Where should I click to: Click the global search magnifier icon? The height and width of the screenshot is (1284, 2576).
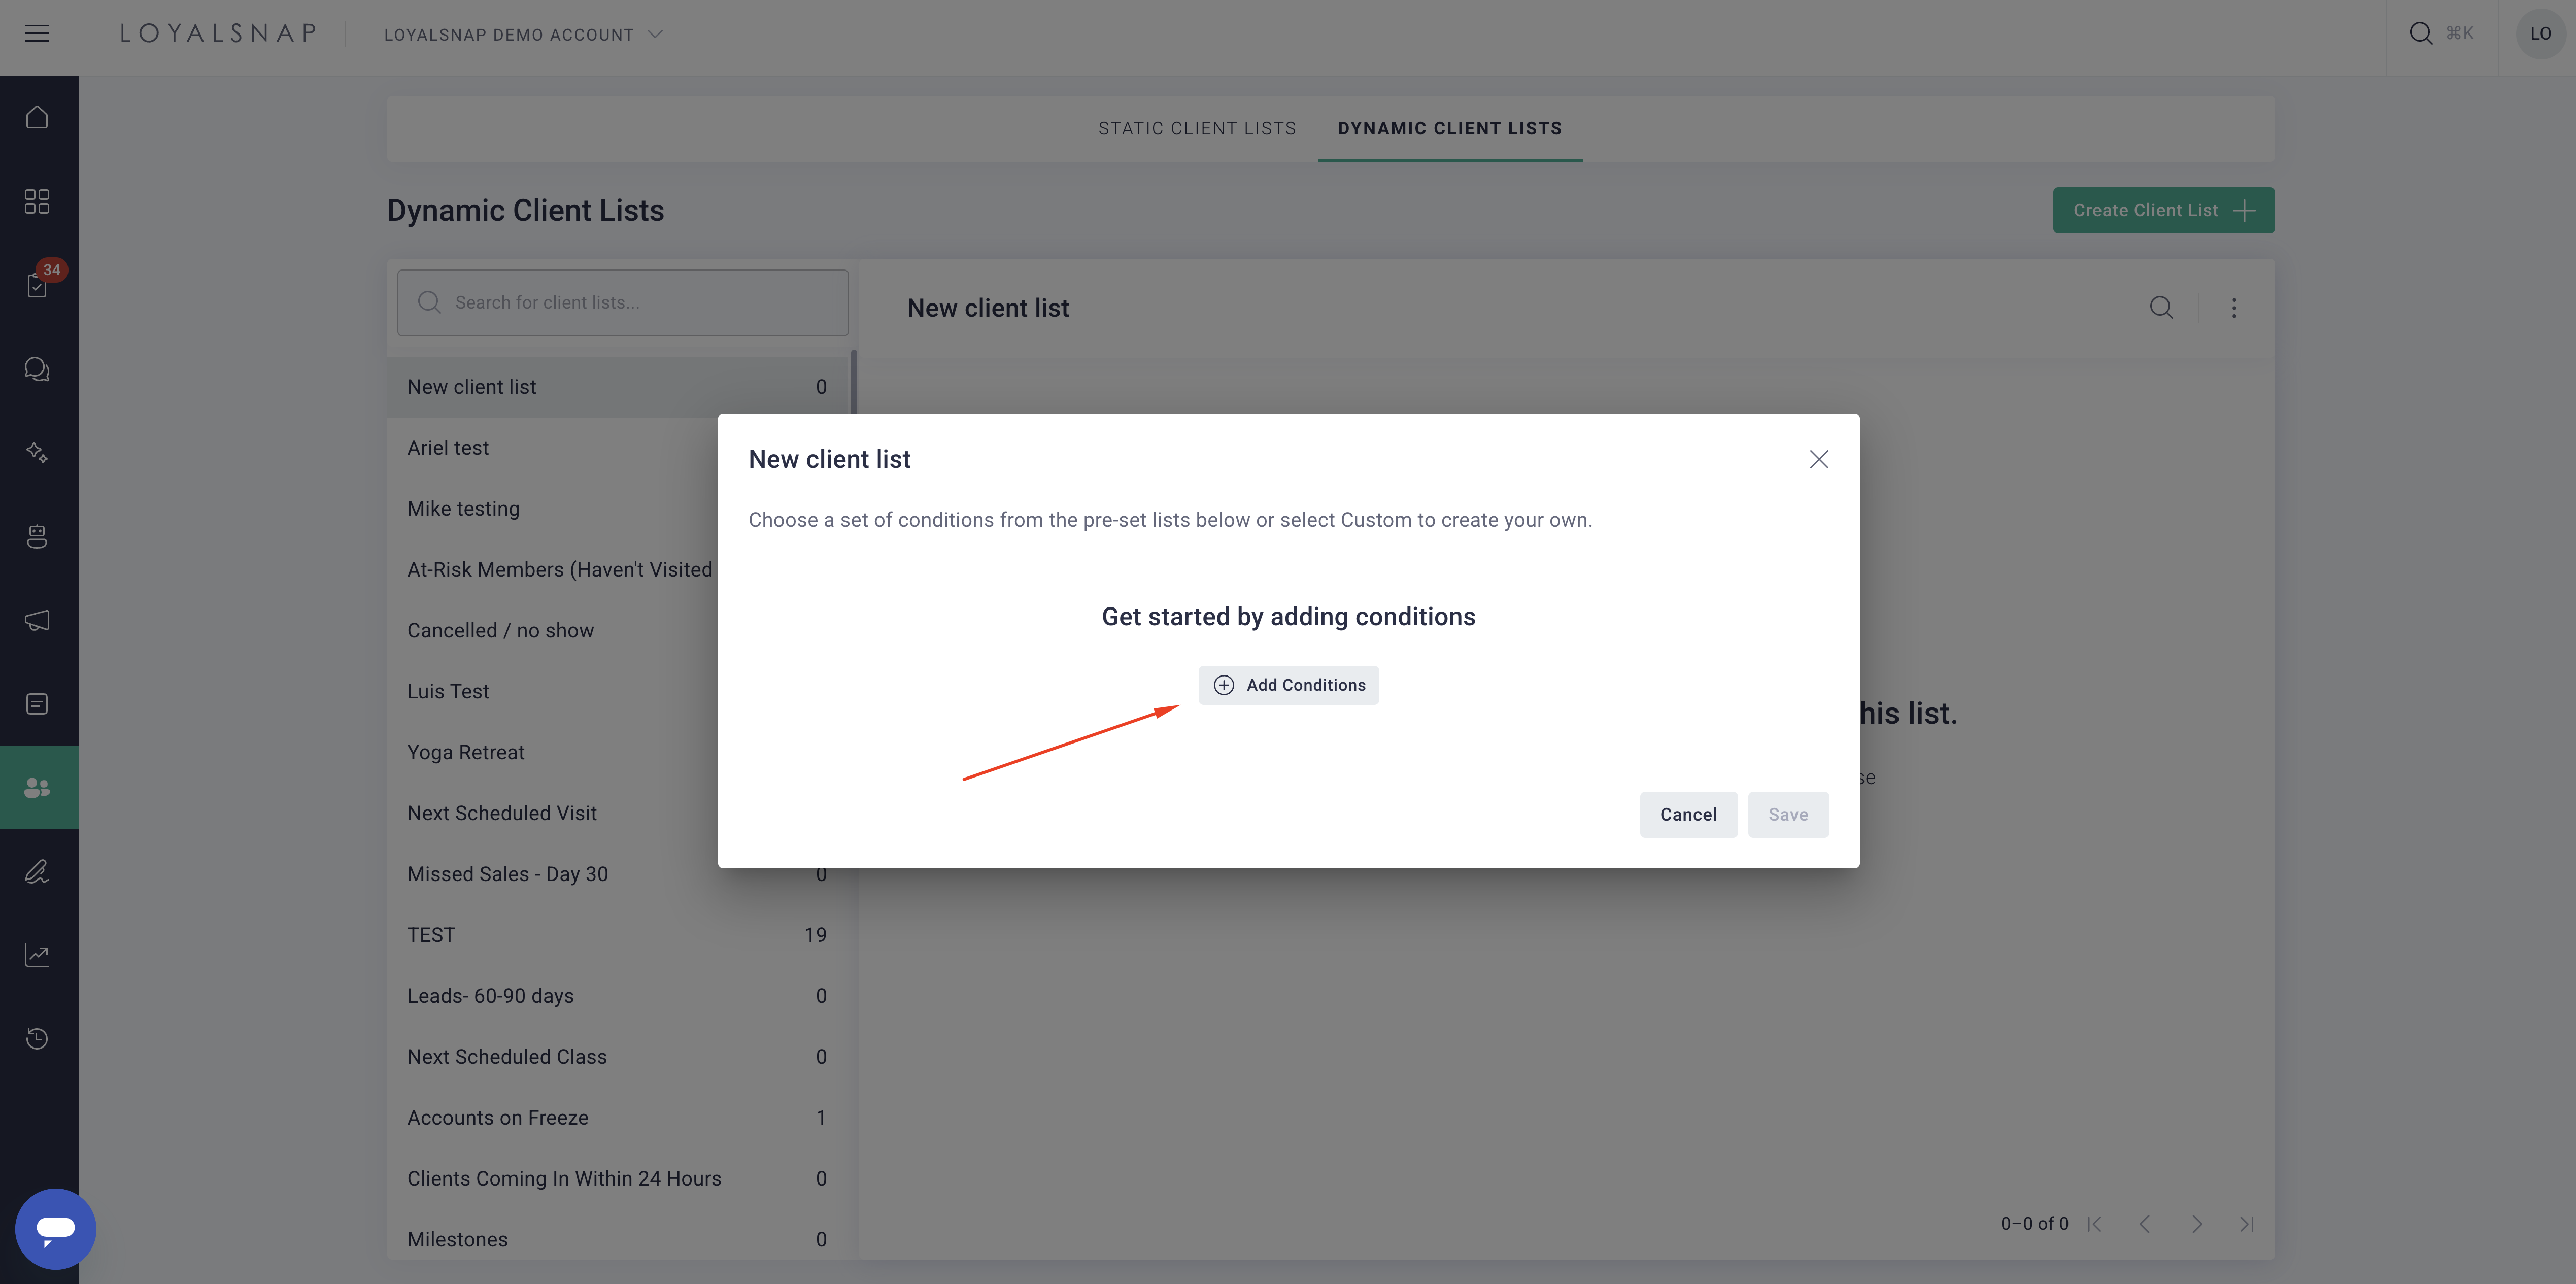click(x=2420, y=34)
